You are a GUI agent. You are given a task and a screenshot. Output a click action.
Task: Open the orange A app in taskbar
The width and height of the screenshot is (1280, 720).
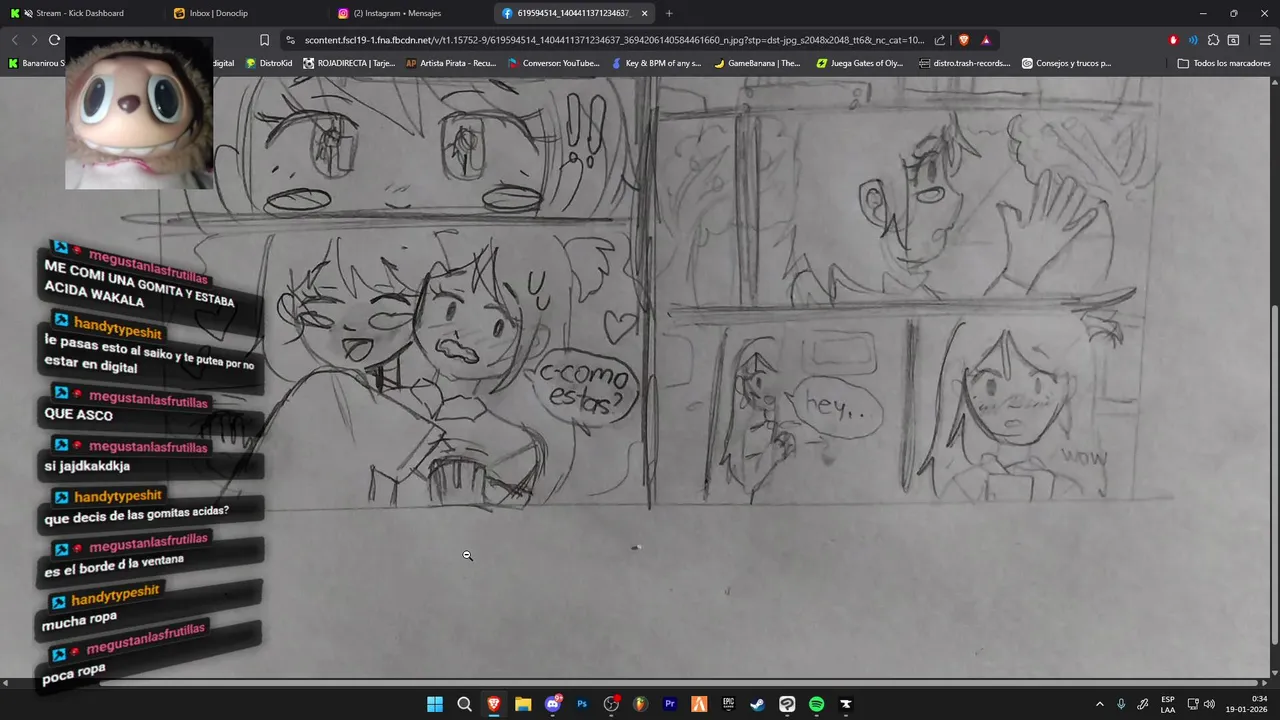tap(699, 704)
